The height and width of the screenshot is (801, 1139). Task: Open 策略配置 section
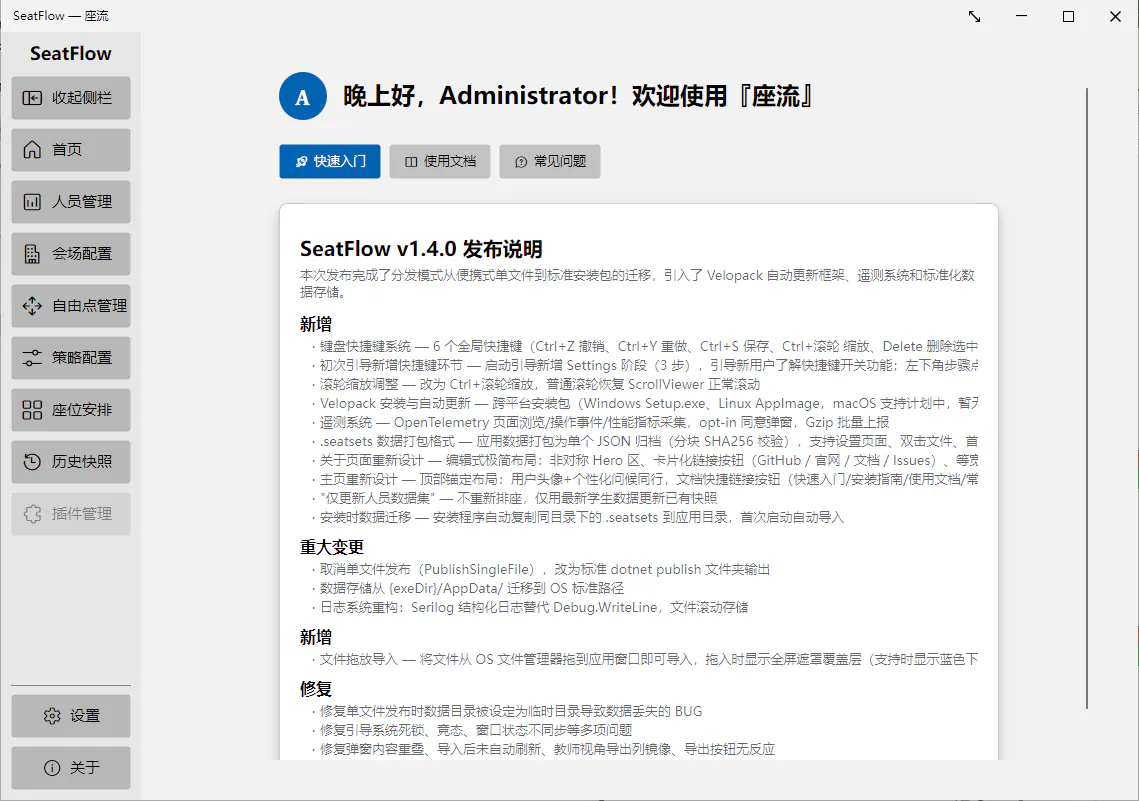(x=71, y=358)
